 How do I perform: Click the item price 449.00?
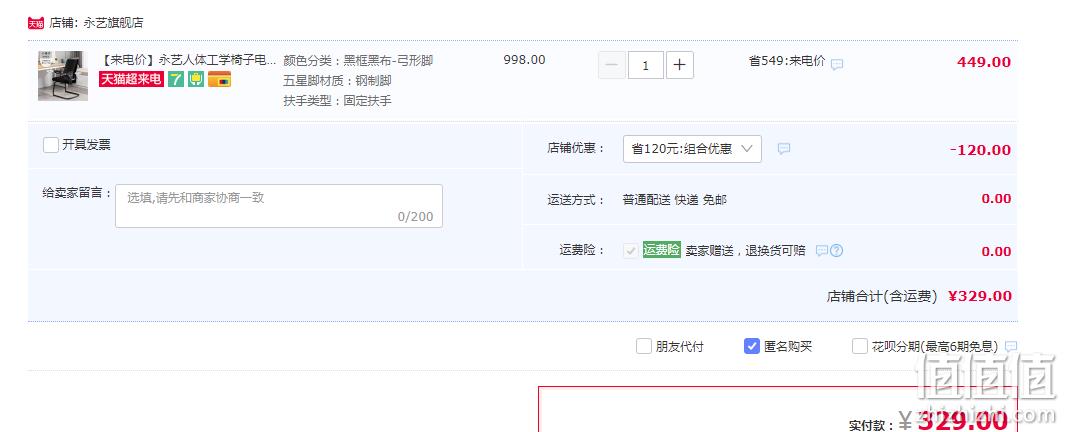pos(984,62)
